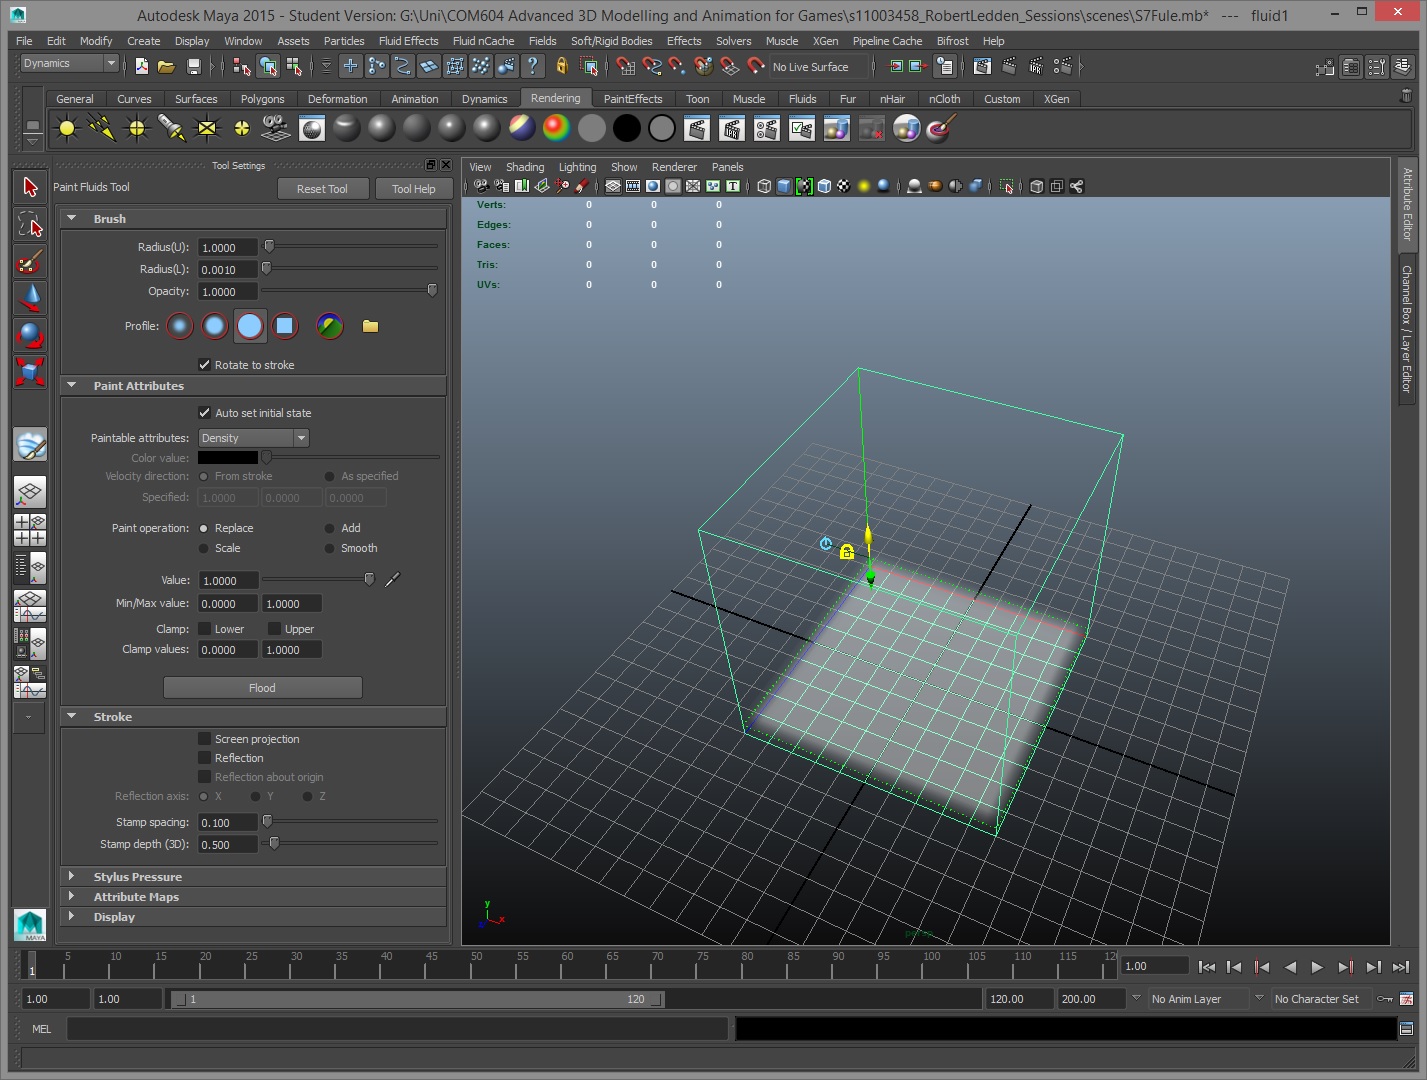Click the Flood button

pyautogui.click(x=262, y=688)
